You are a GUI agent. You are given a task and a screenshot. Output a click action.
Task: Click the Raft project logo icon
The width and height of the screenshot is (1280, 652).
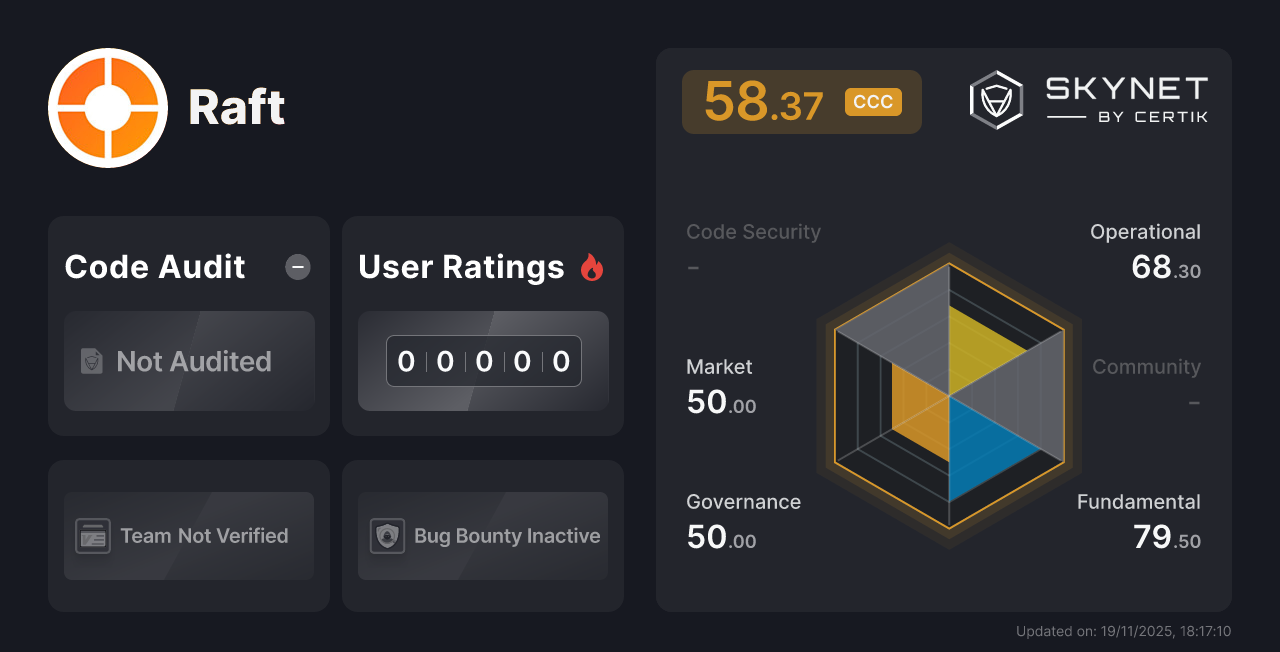[x=107, y=107]
